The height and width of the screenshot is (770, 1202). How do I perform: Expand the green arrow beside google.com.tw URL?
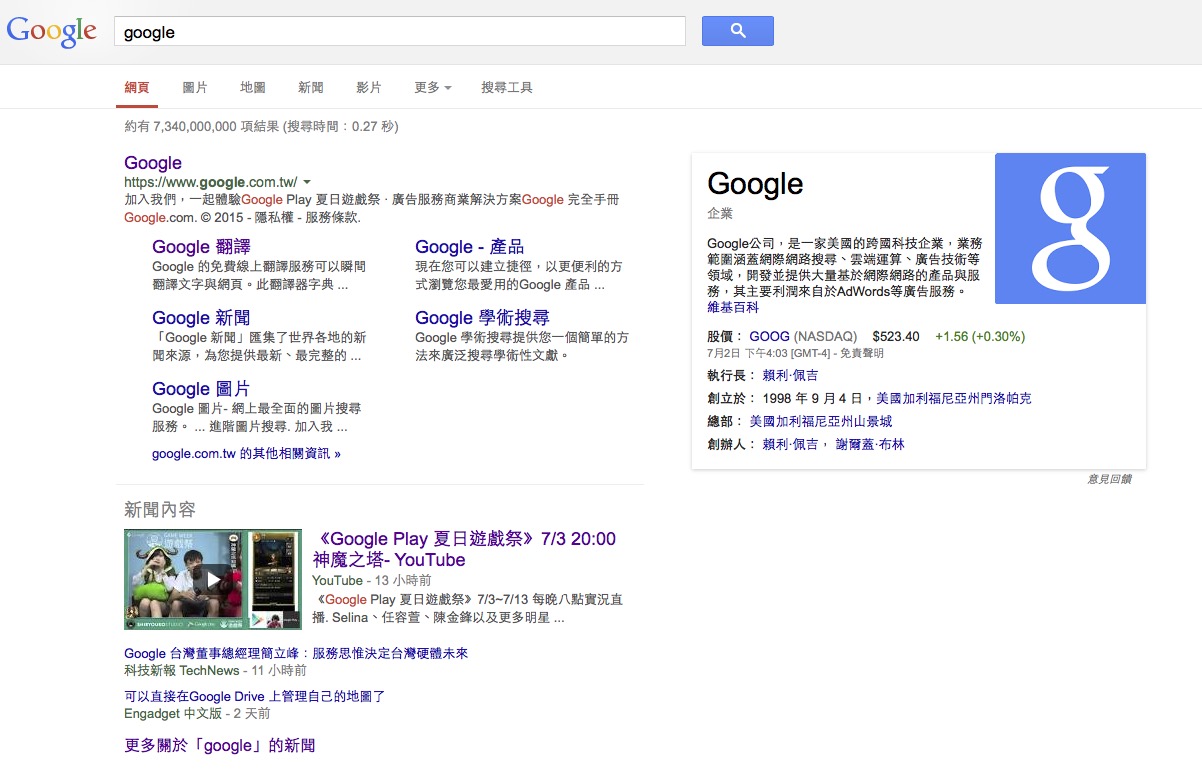307,182
